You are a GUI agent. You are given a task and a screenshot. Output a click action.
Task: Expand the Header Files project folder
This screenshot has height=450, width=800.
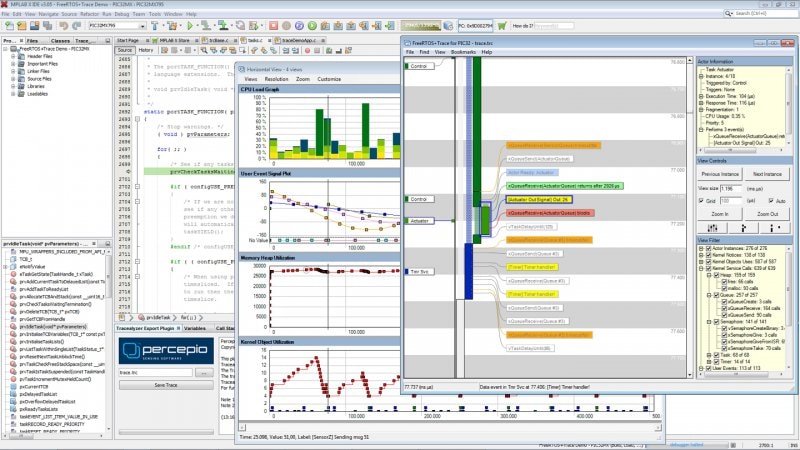[x=13, y=57]
